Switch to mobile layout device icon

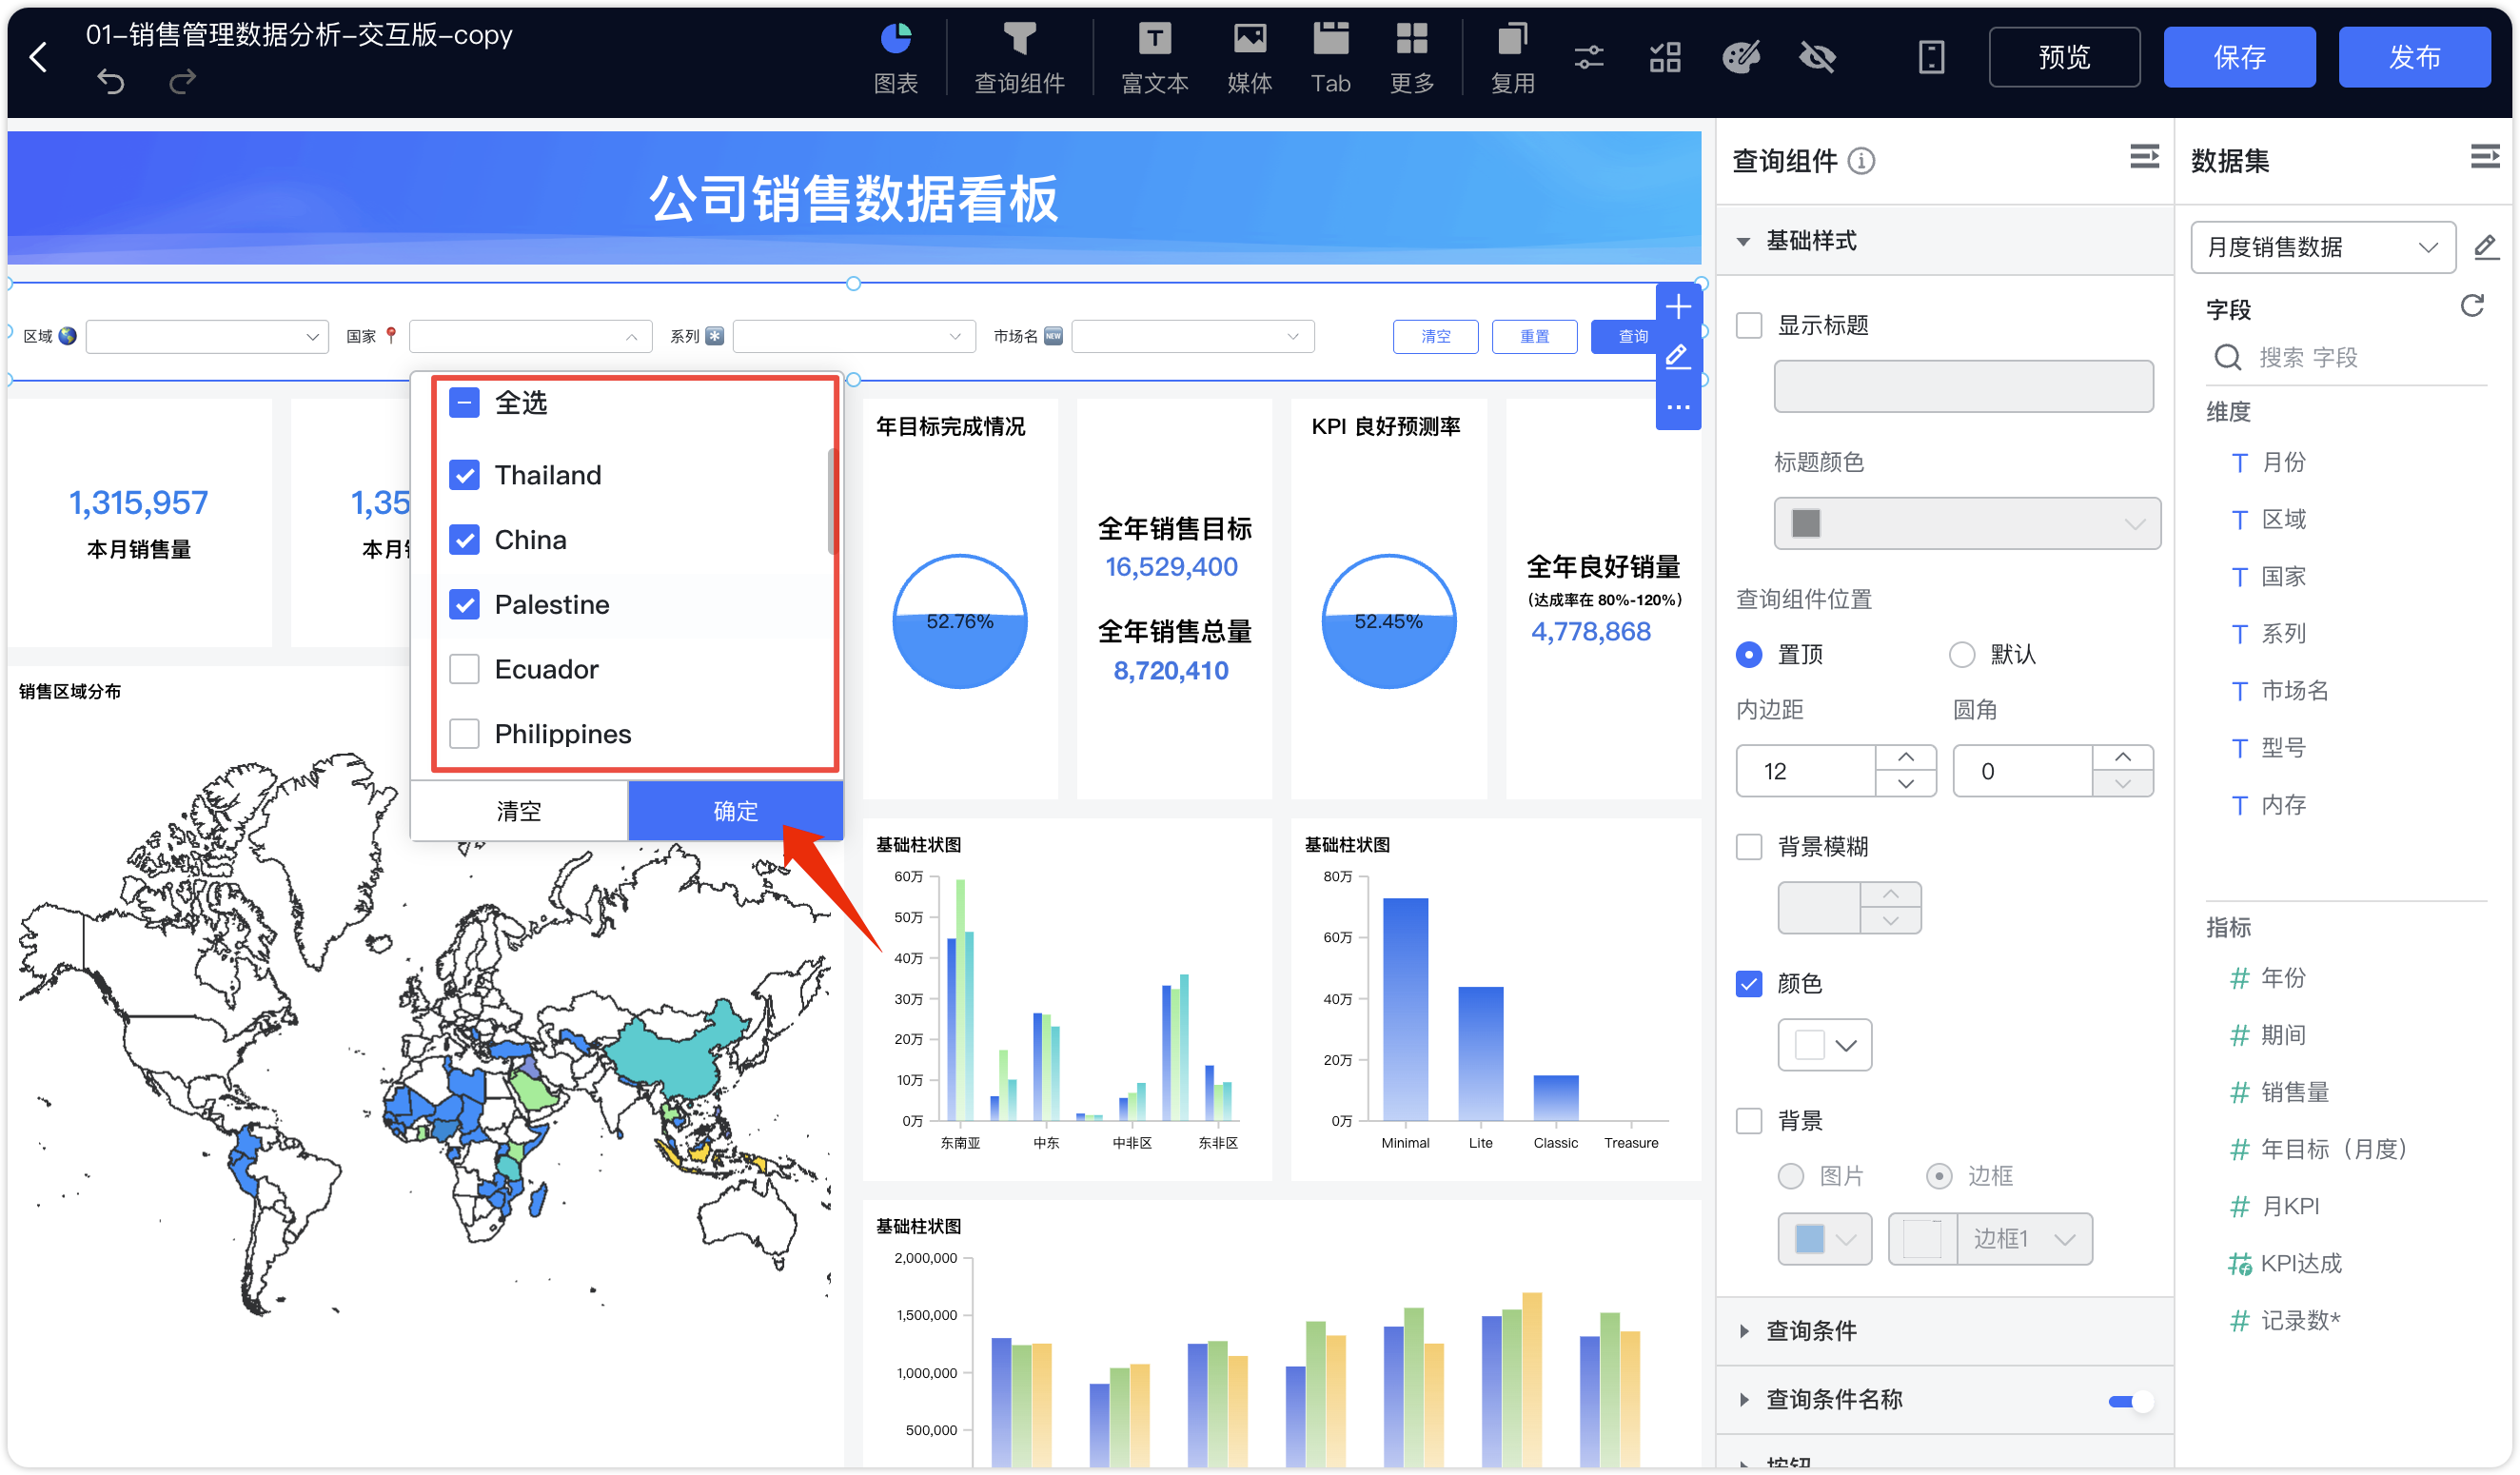(x=1931, y=57)
